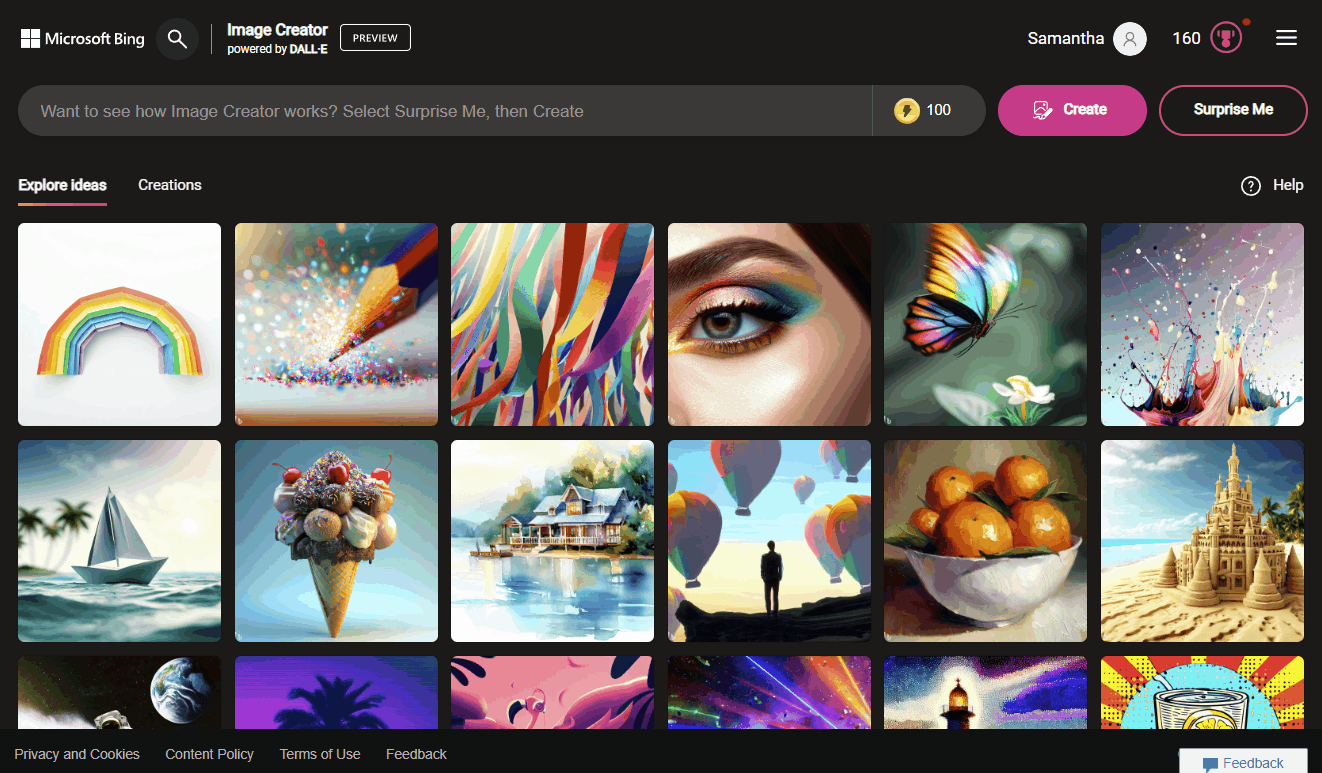Select the Explore ideas tab
The image size is (1322, 773).
coord(62,185)
